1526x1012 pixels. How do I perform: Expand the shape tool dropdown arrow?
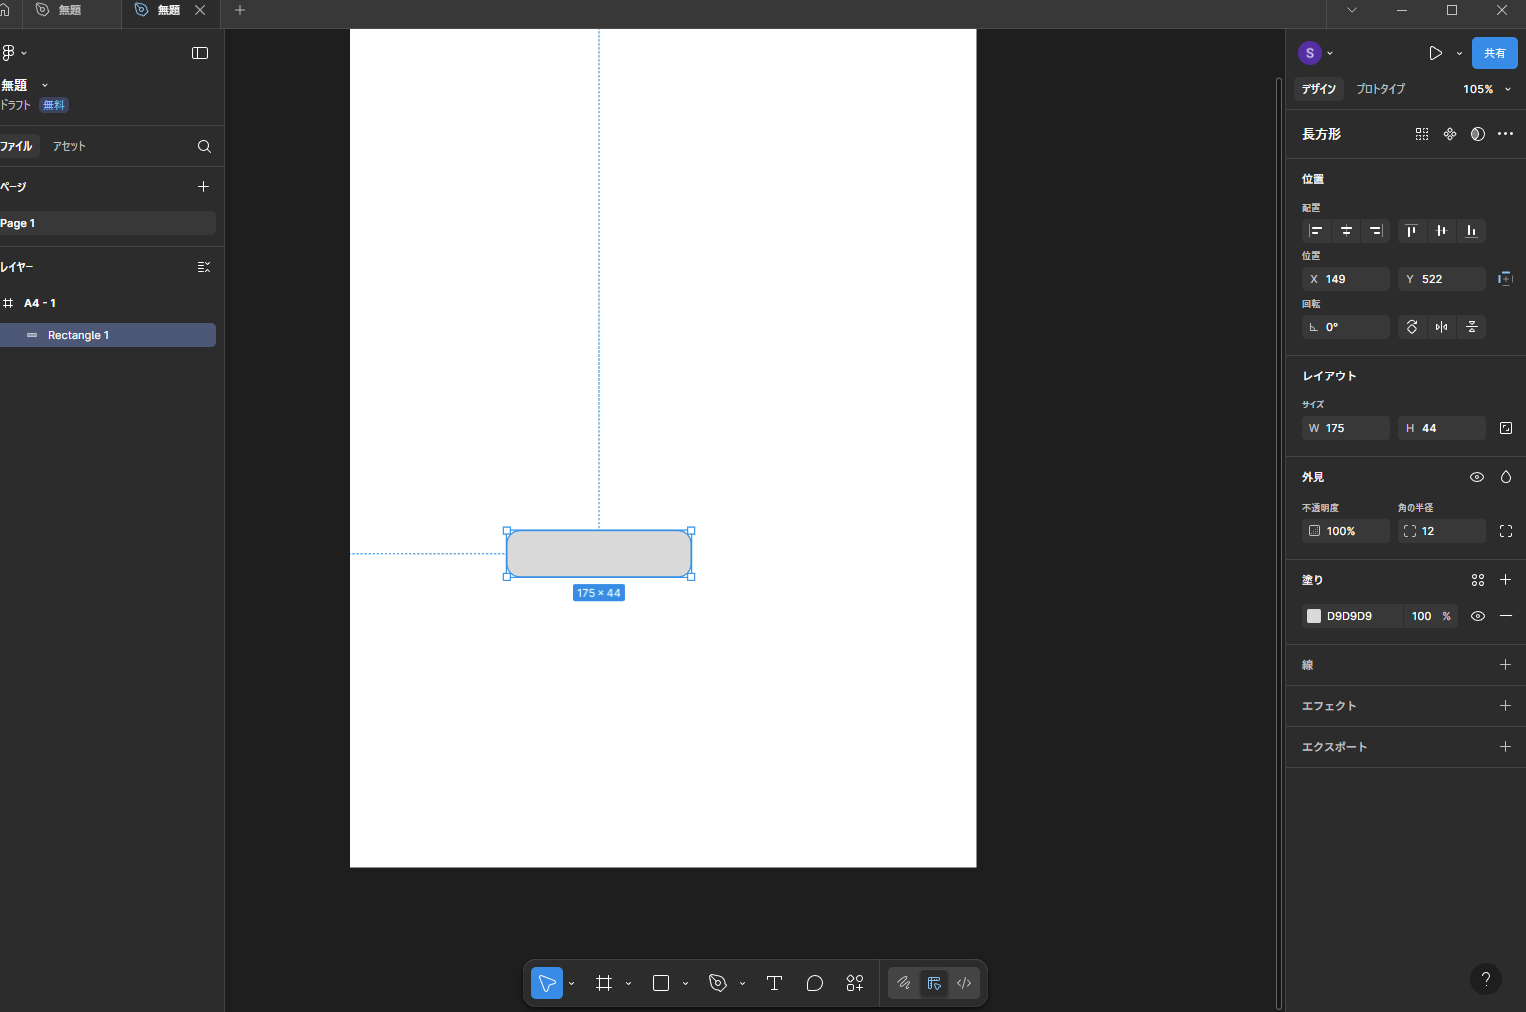point(685,984)
